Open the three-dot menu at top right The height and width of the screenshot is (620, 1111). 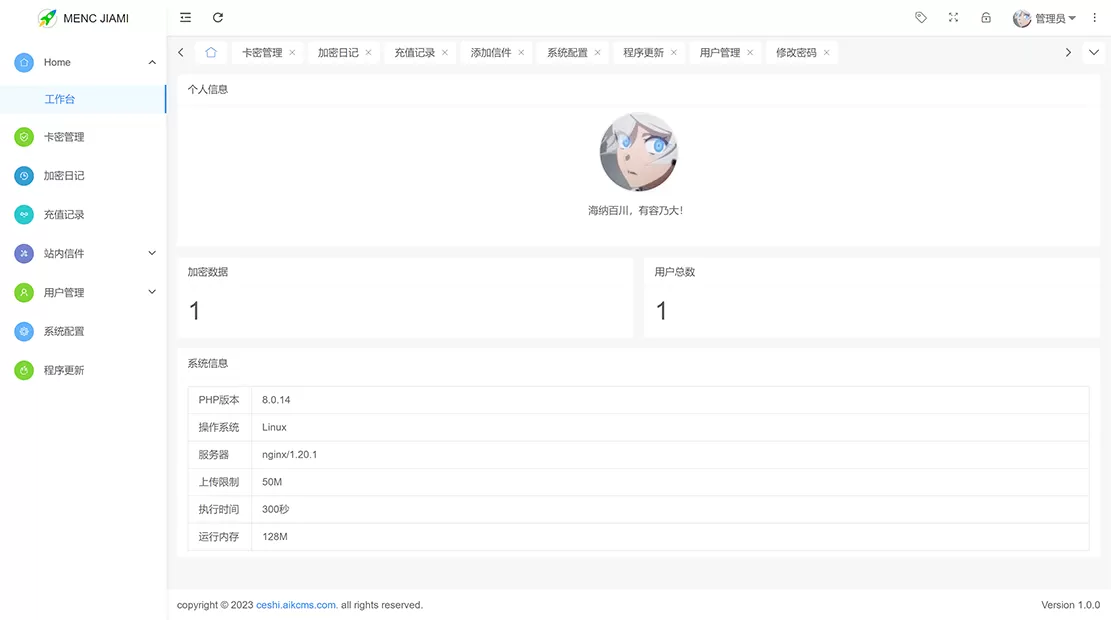tap(1094, 17)
